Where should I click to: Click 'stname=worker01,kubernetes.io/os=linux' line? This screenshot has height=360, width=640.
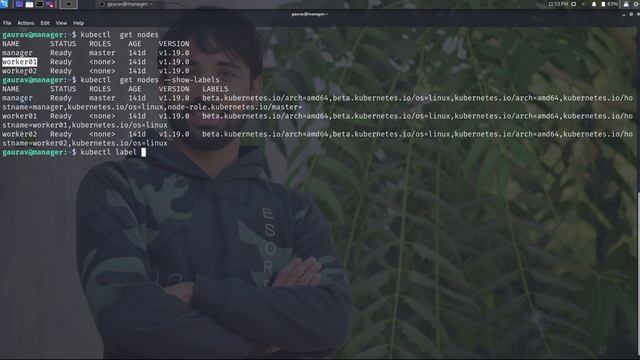84,125
